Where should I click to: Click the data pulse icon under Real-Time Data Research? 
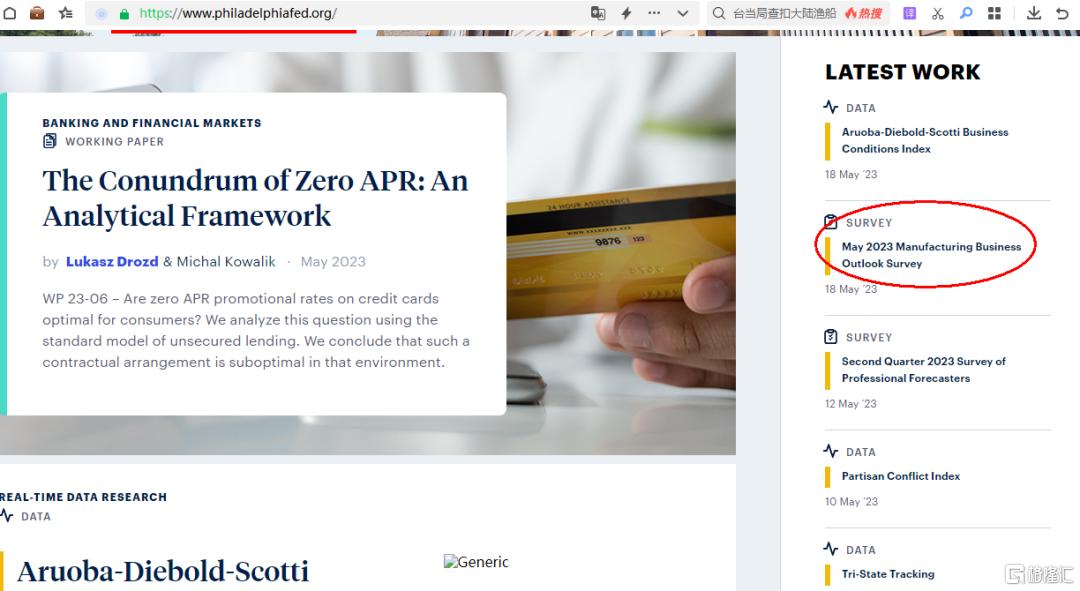click(7, 516)
